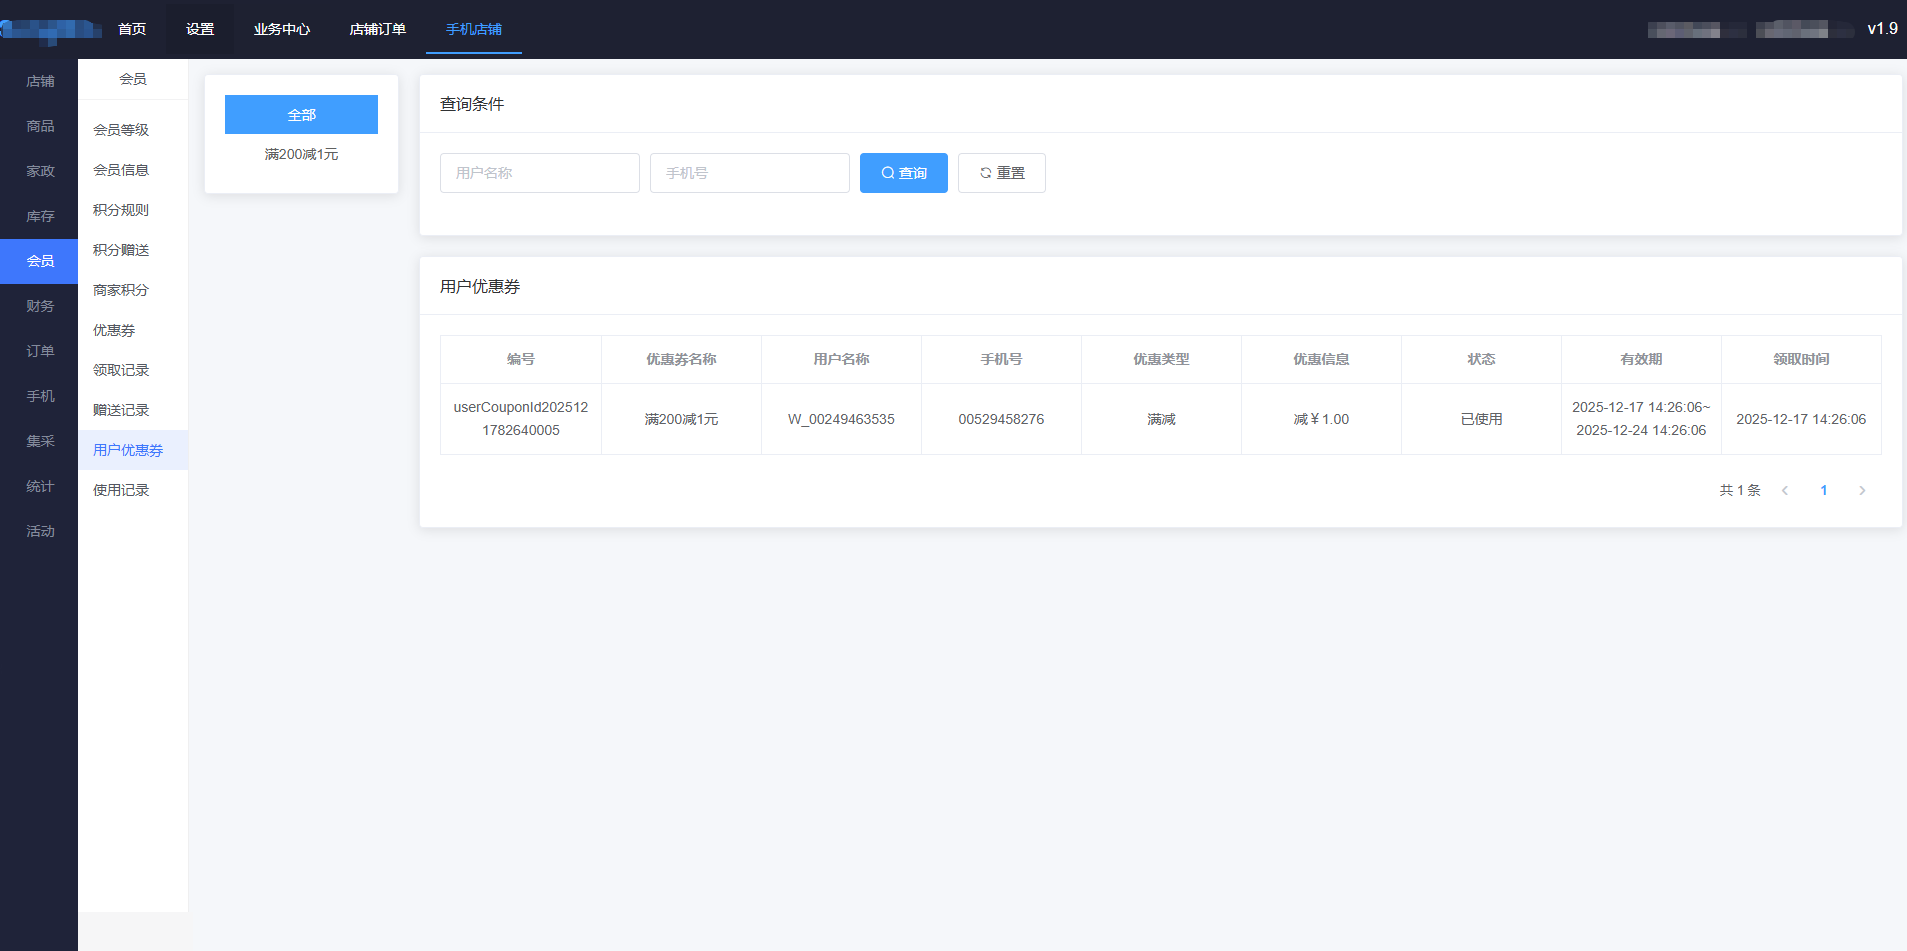Open the 首页 top navigation tab
This screenshot has height=951, width=1907.
coord(132,29)
